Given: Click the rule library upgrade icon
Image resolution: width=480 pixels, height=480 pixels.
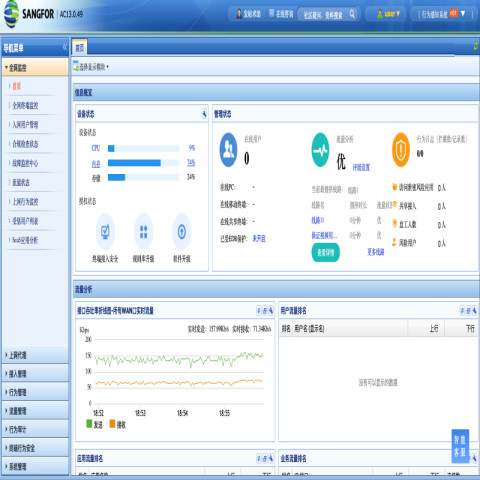Looking at the screenshot, I should click(x=143, y=232).
